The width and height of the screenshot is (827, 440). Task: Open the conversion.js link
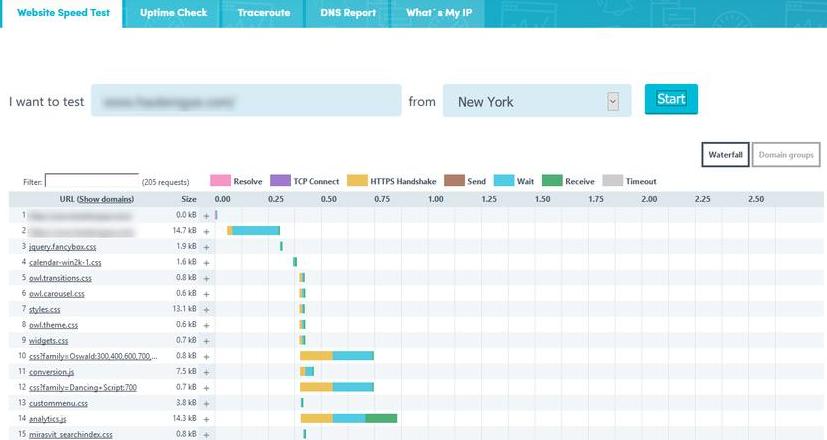click(52, 372)
